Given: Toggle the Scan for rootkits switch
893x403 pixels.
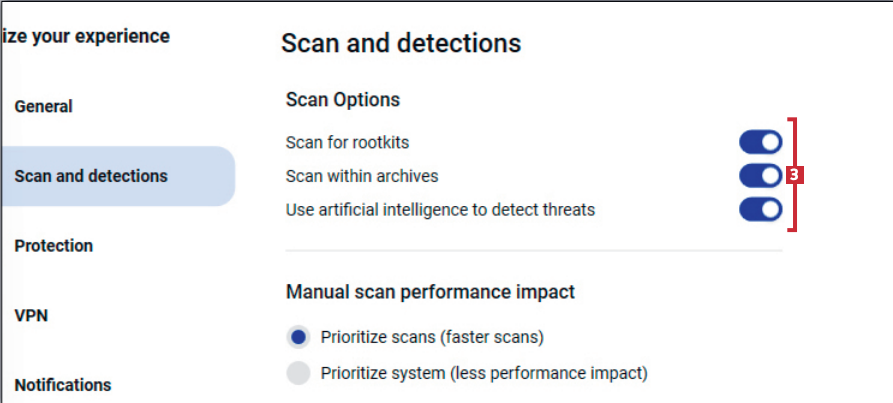Looking at the screenshot, I should click(760, 142).
